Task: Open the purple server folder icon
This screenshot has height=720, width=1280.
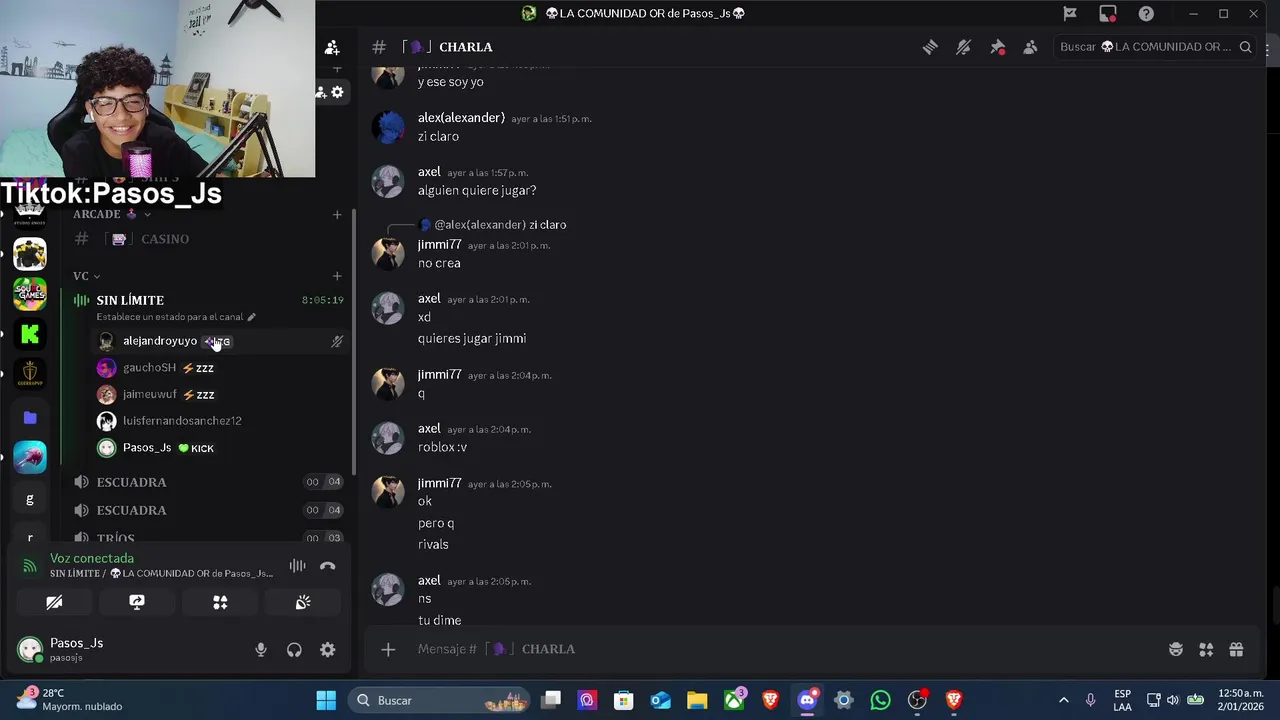Action: click(30, 417)
